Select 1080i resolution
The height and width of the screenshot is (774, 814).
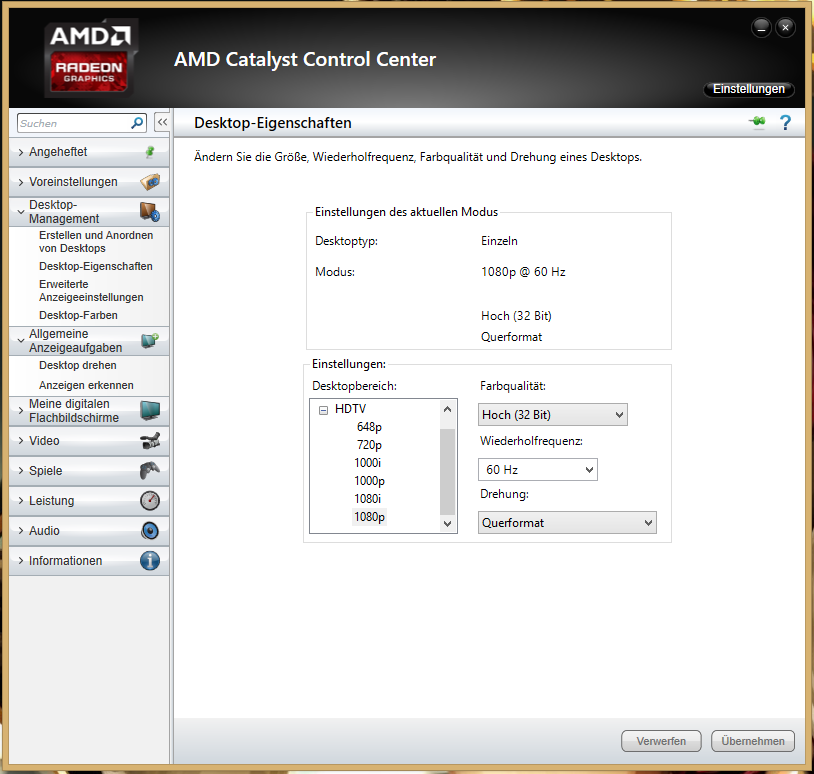(368, 499)
